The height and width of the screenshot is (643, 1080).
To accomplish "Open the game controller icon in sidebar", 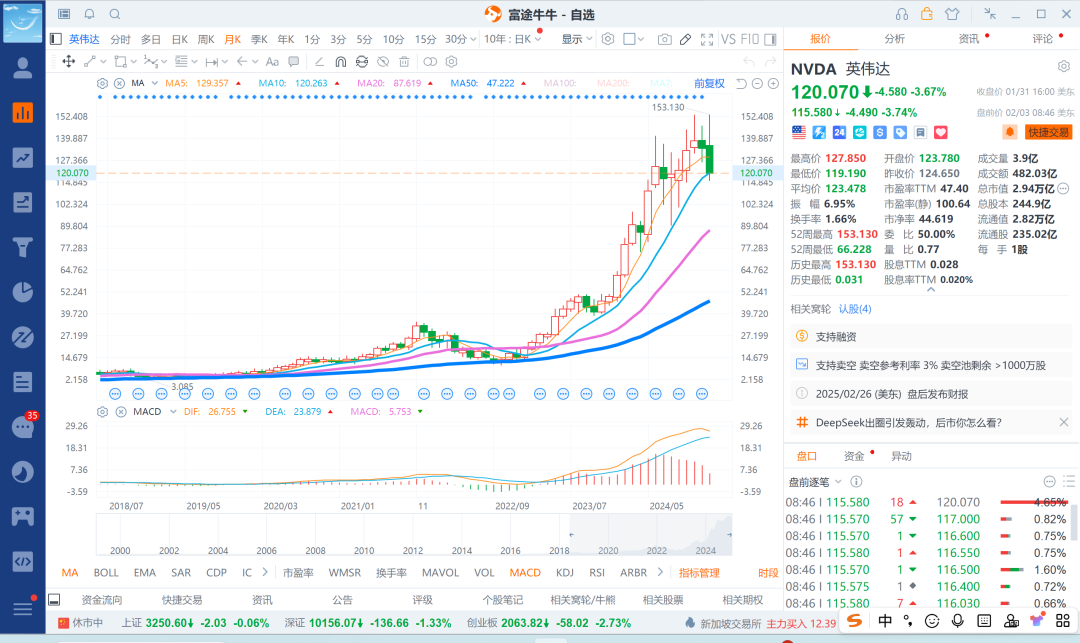I will (23, 516).
